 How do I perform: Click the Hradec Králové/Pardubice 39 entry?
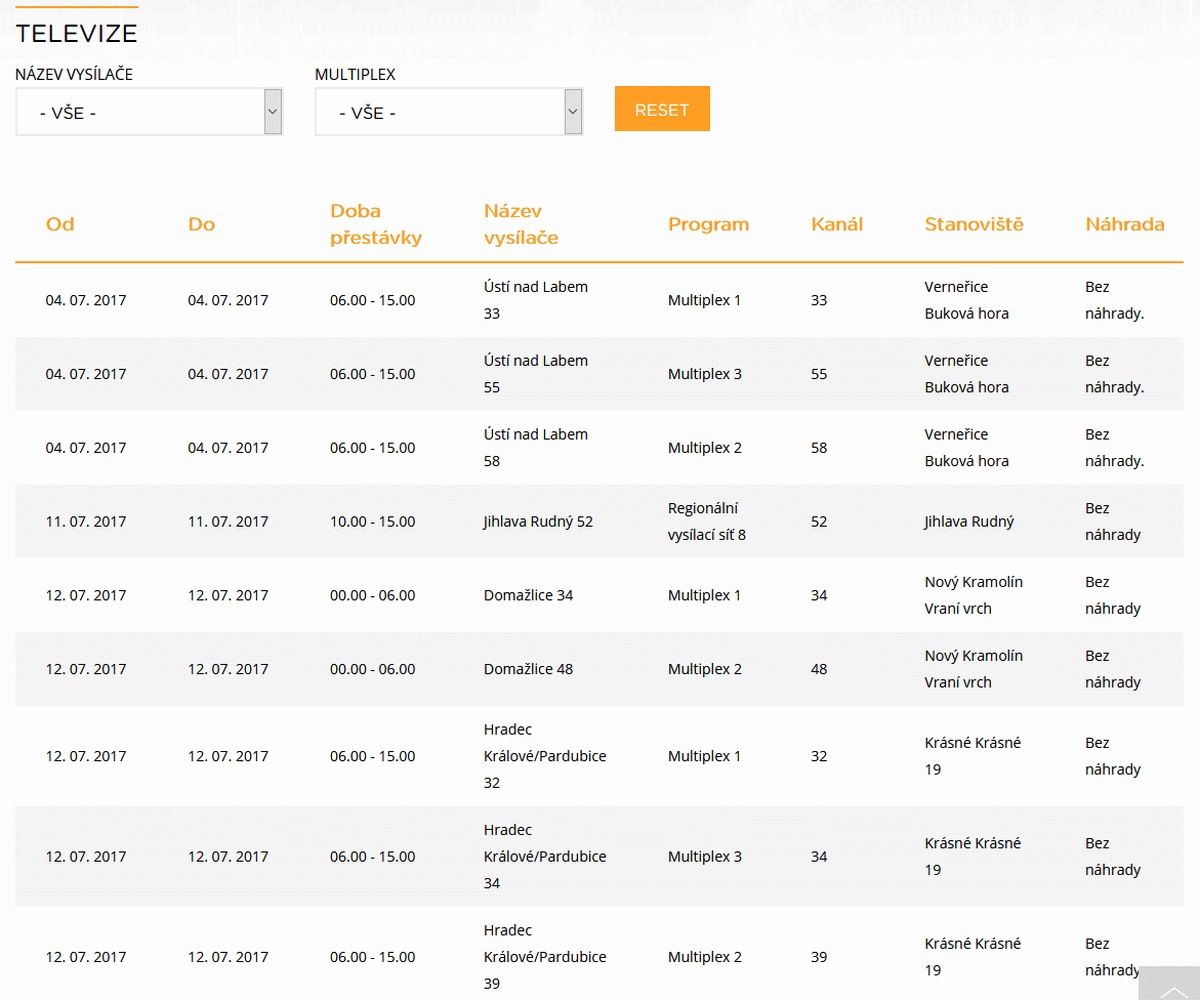tap(544, 957)
